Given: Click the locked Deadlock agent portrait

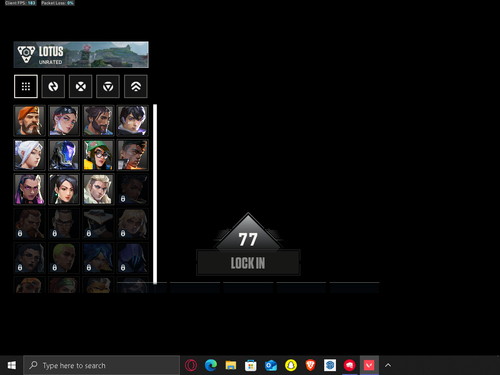Looking at the screenshot, I should pyautogui.click(x=132, y=224).
